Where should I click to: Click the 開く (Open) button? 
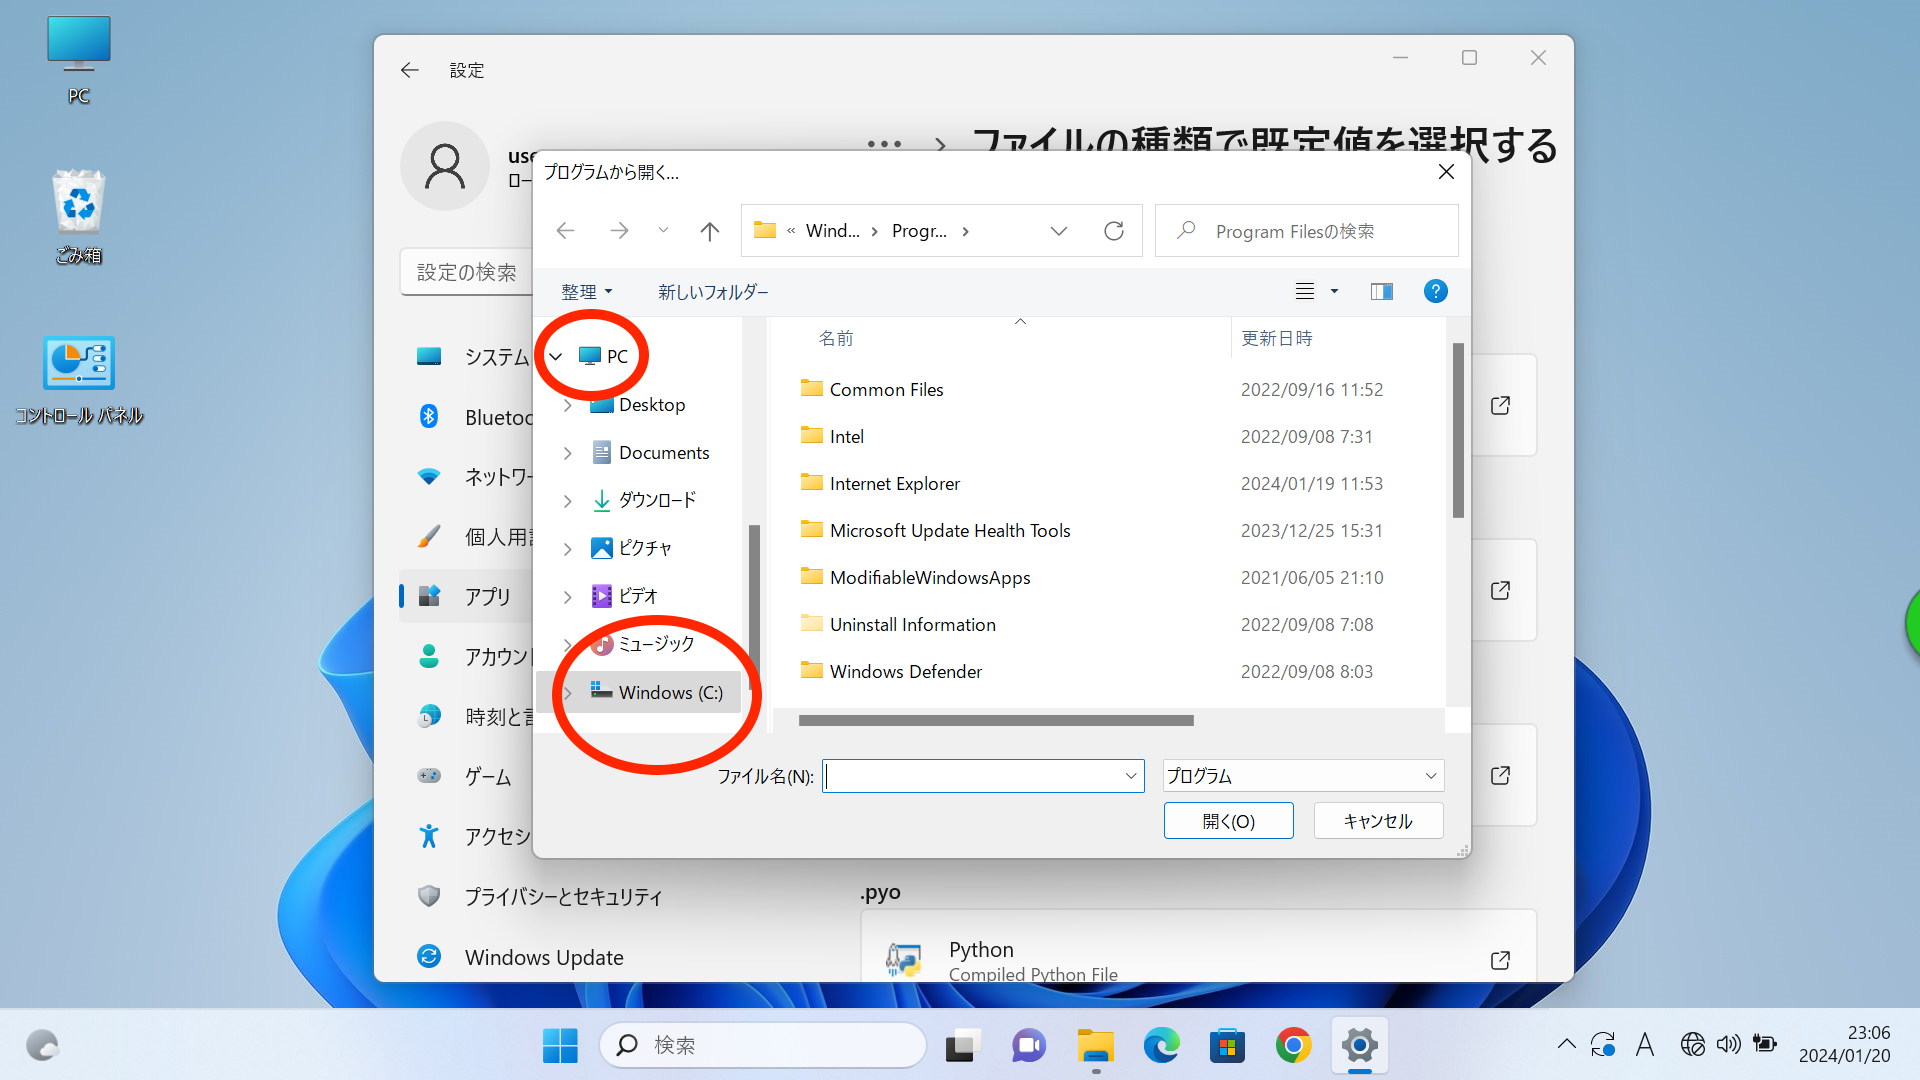1228,820
